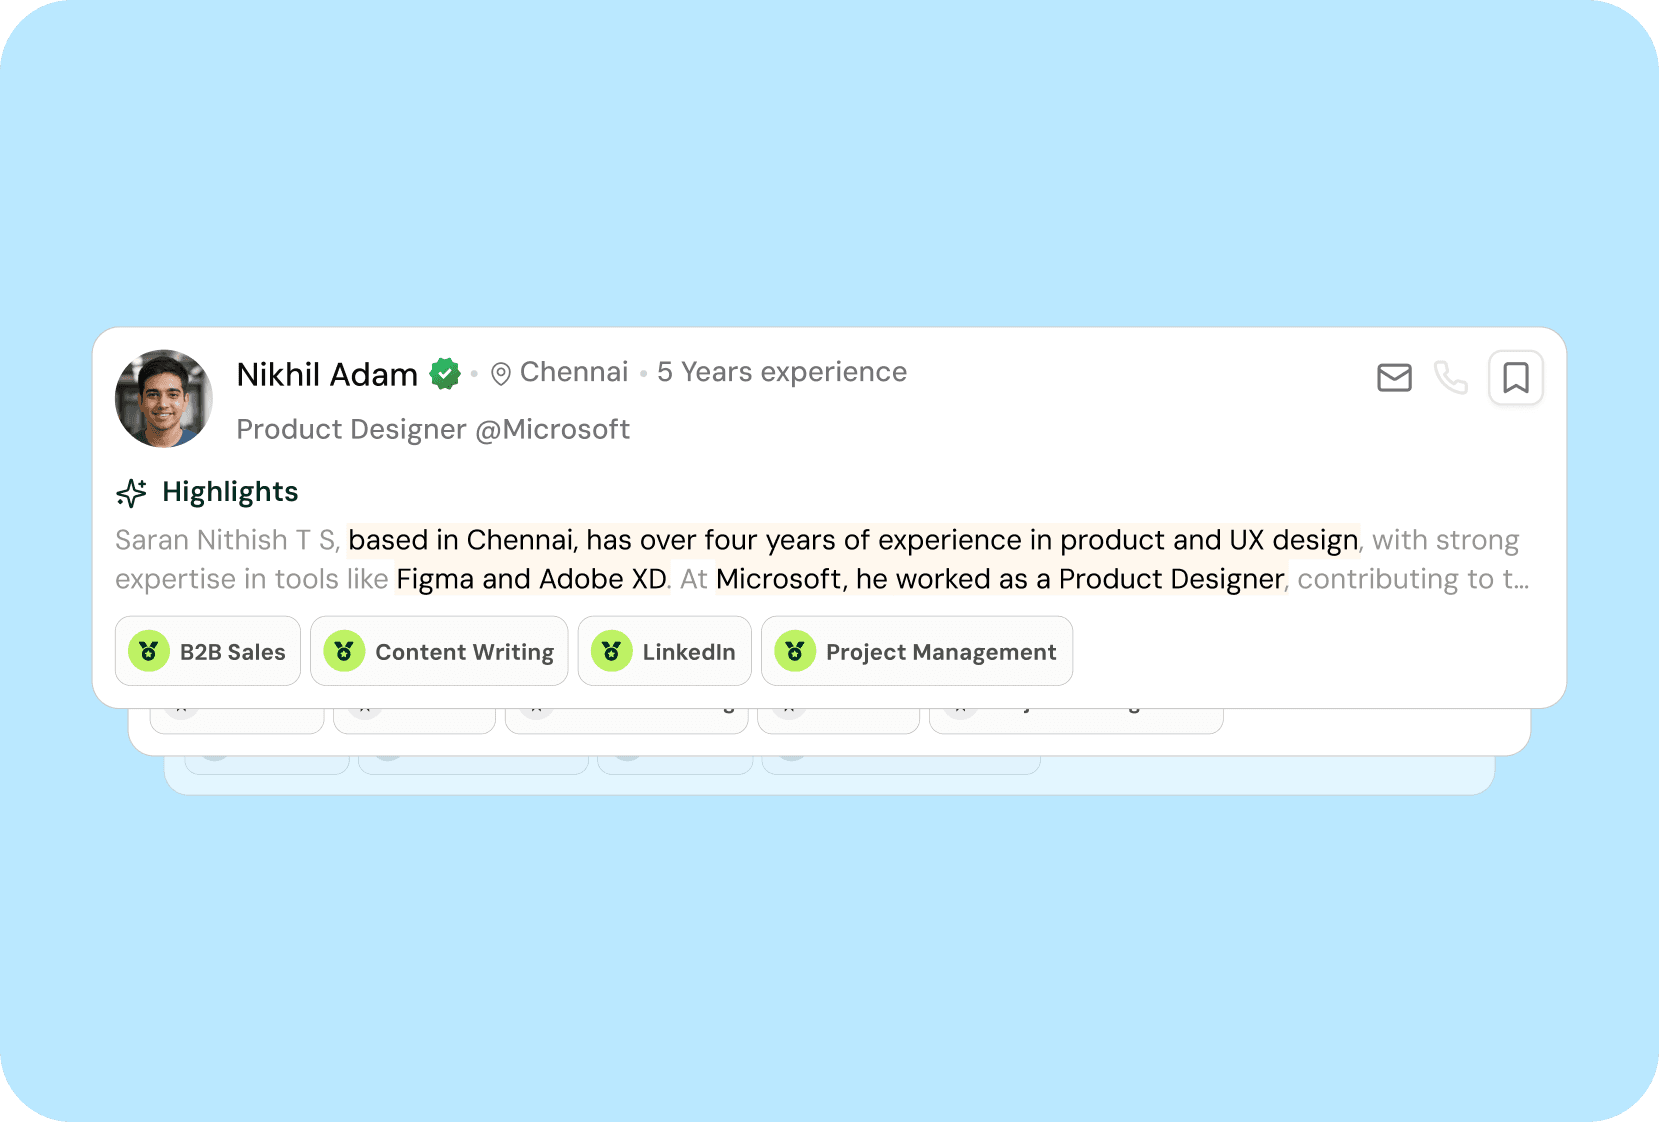The image size is (1659, 1122).
Task: Click the Chennai location text
Action: [574, 373]
